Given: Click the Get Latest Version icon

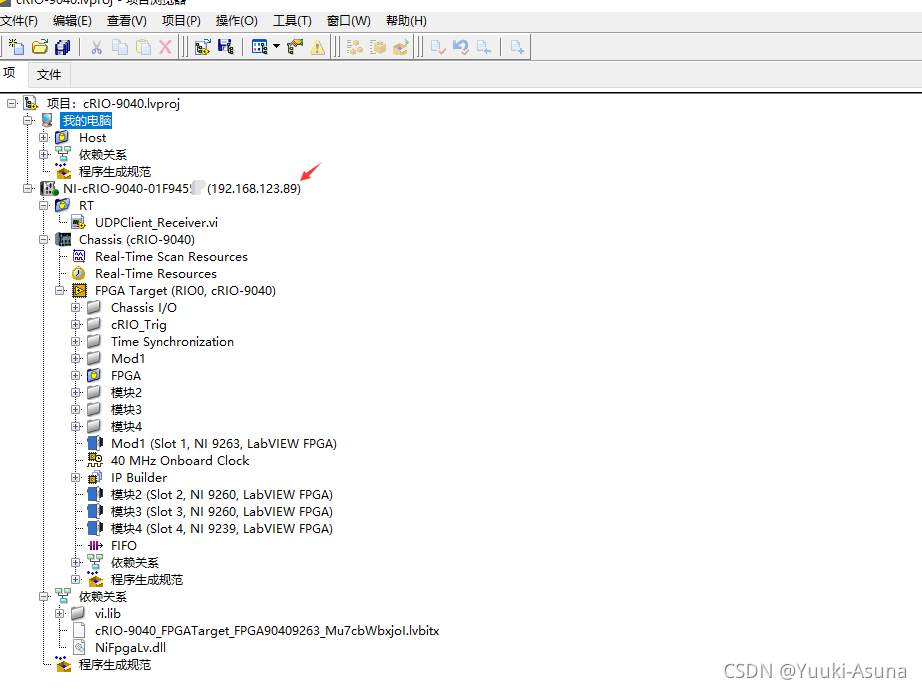Looking at the screenshot, I should 484,47.
